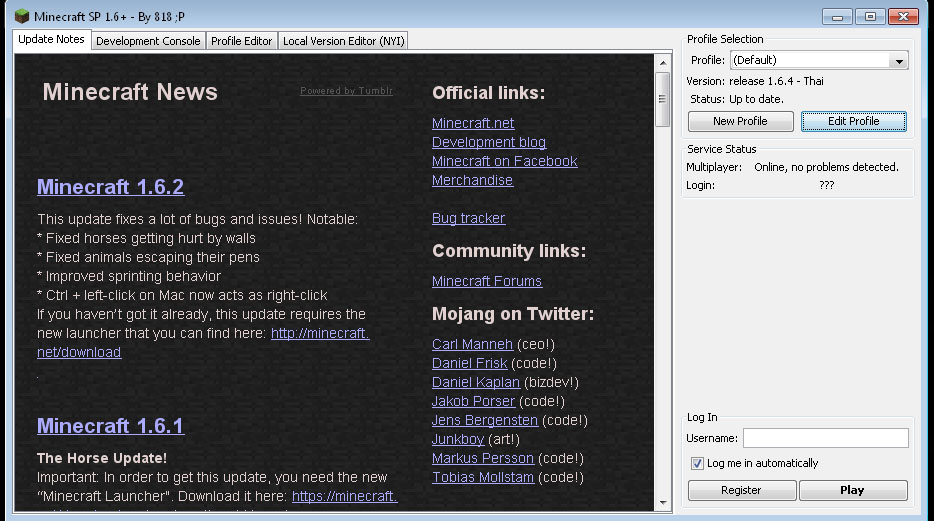Click the news scrollbar up arrow
934x521 pixels.
click(663, 63)
